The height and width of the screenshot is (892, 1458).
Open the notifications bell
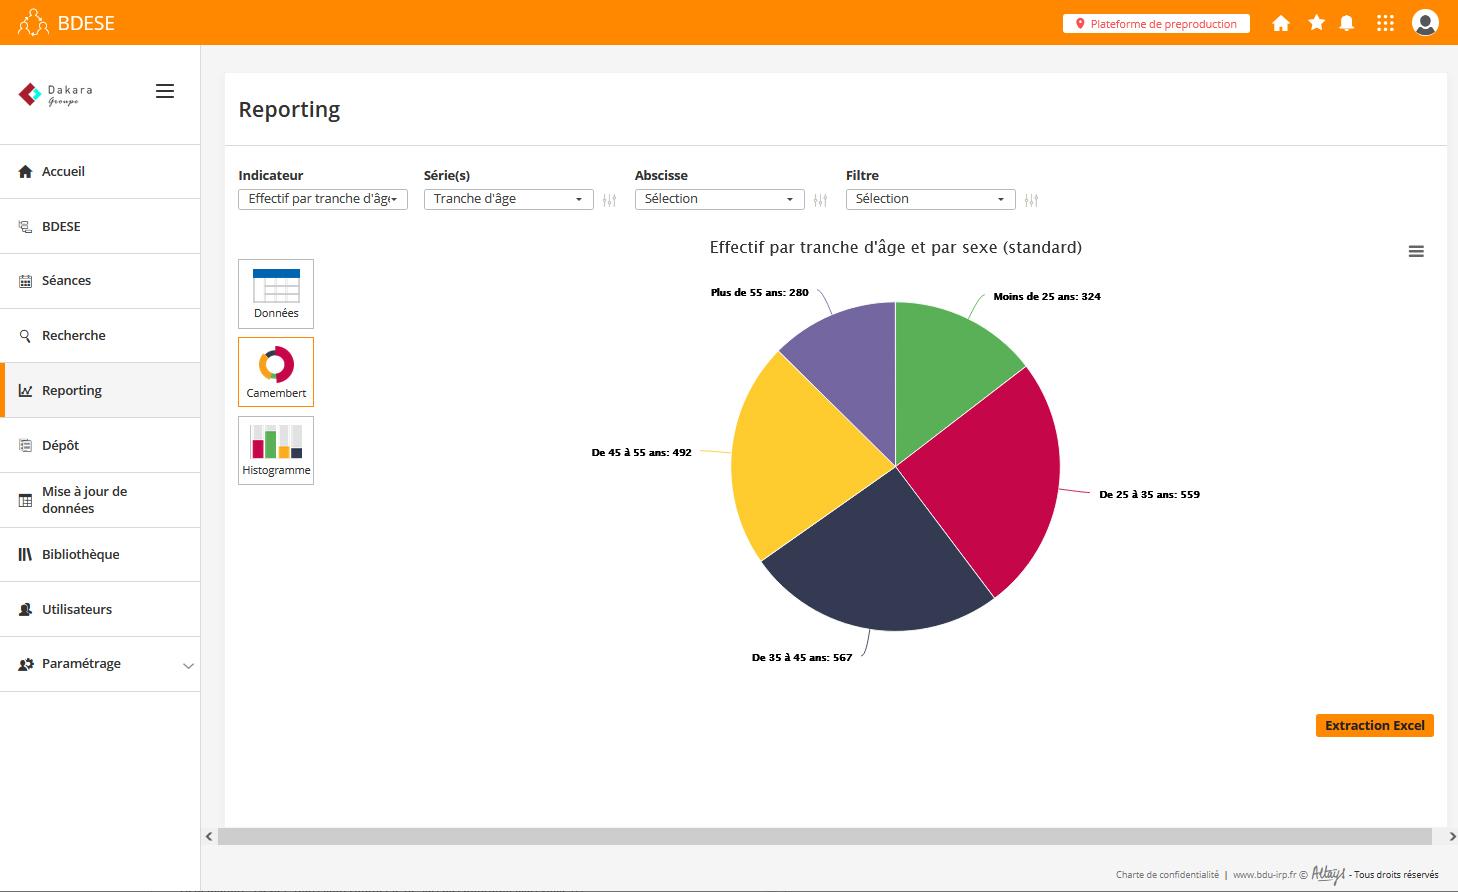click(1347, 23)
